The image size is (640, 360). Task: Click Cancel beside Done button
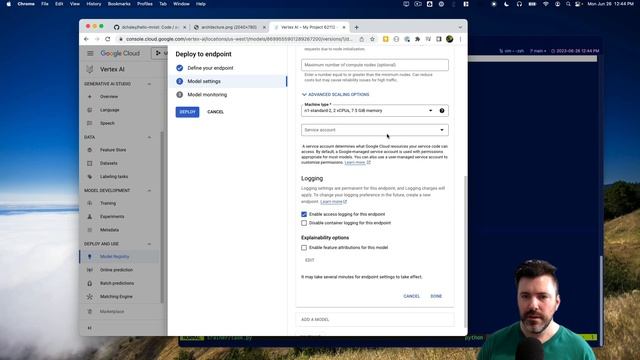click(x=411, y=296)
